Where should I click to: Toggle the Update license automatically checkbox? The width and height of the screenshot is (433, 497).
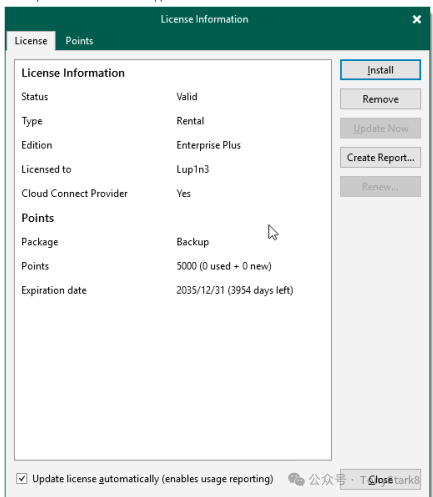[x=22, y=479]
